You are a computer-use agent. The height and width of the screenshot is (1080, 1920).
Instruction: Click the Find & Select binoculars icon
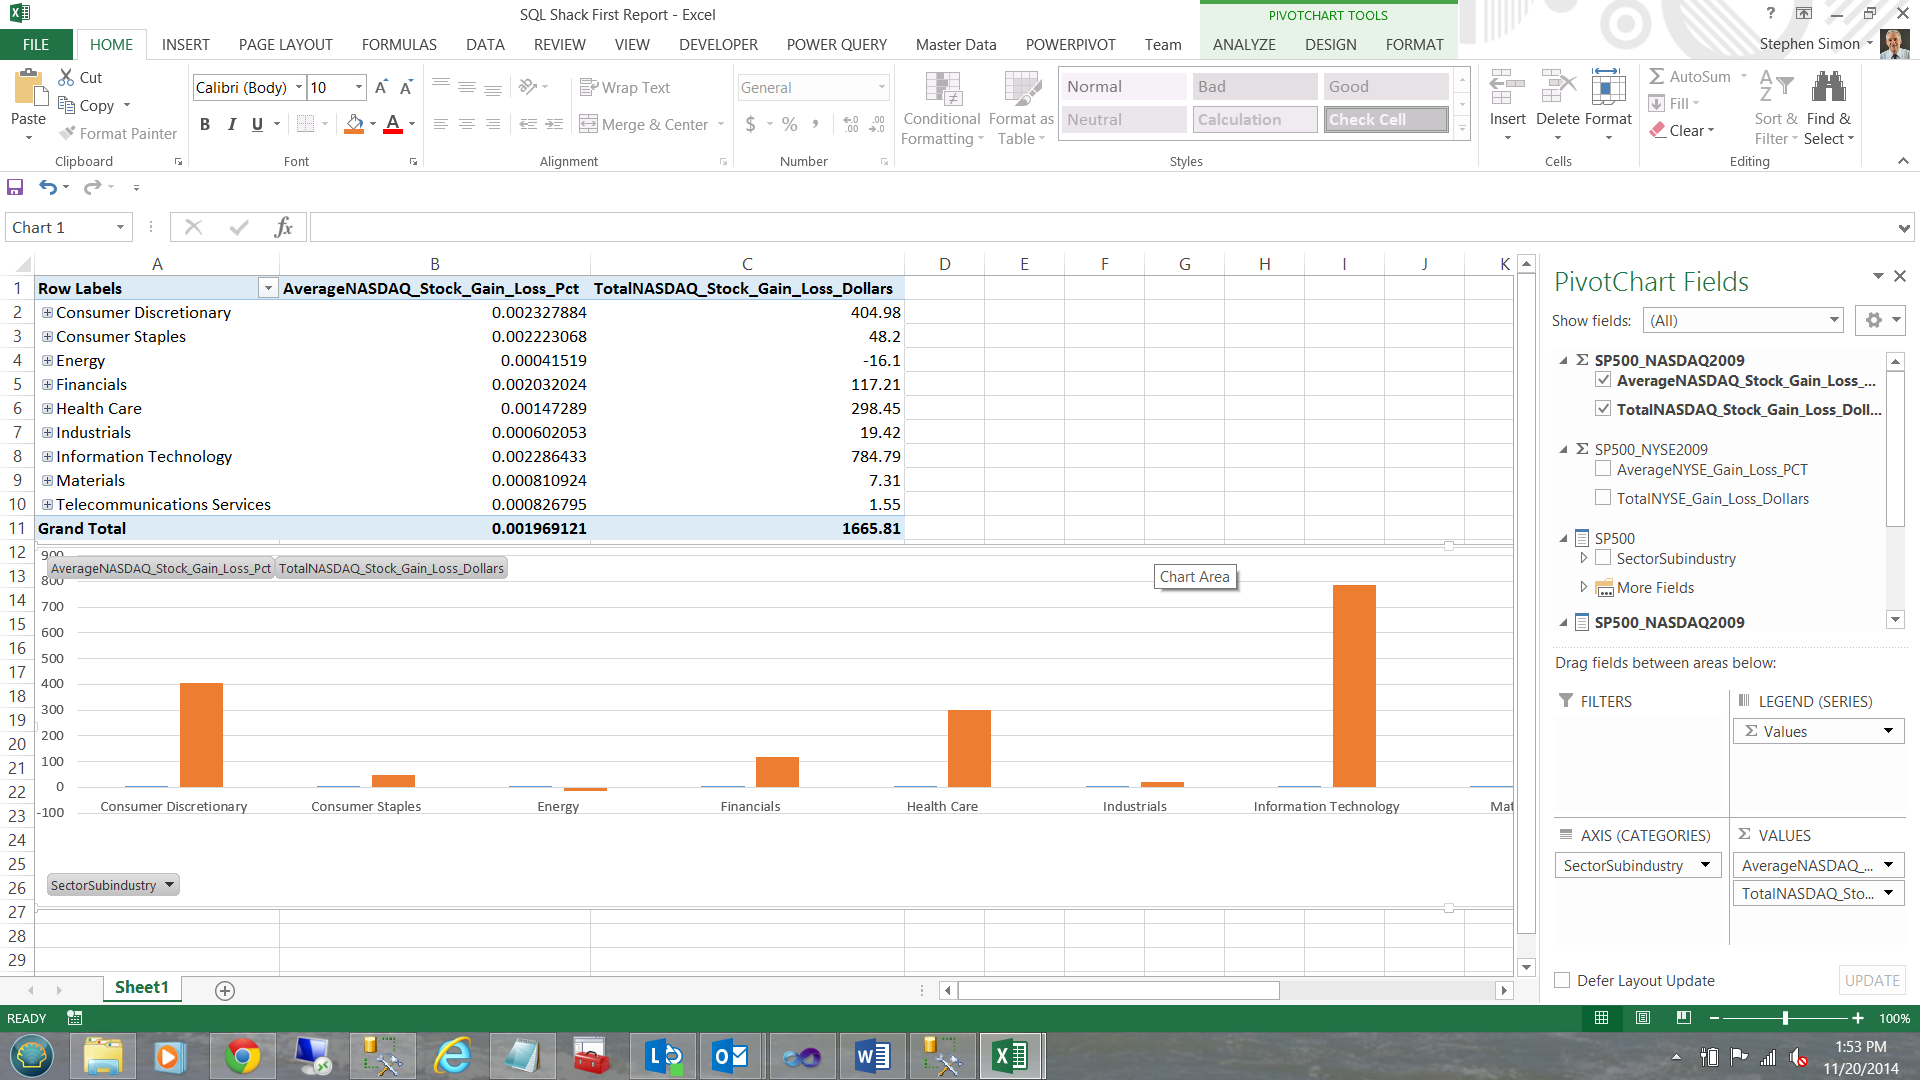1829,88
